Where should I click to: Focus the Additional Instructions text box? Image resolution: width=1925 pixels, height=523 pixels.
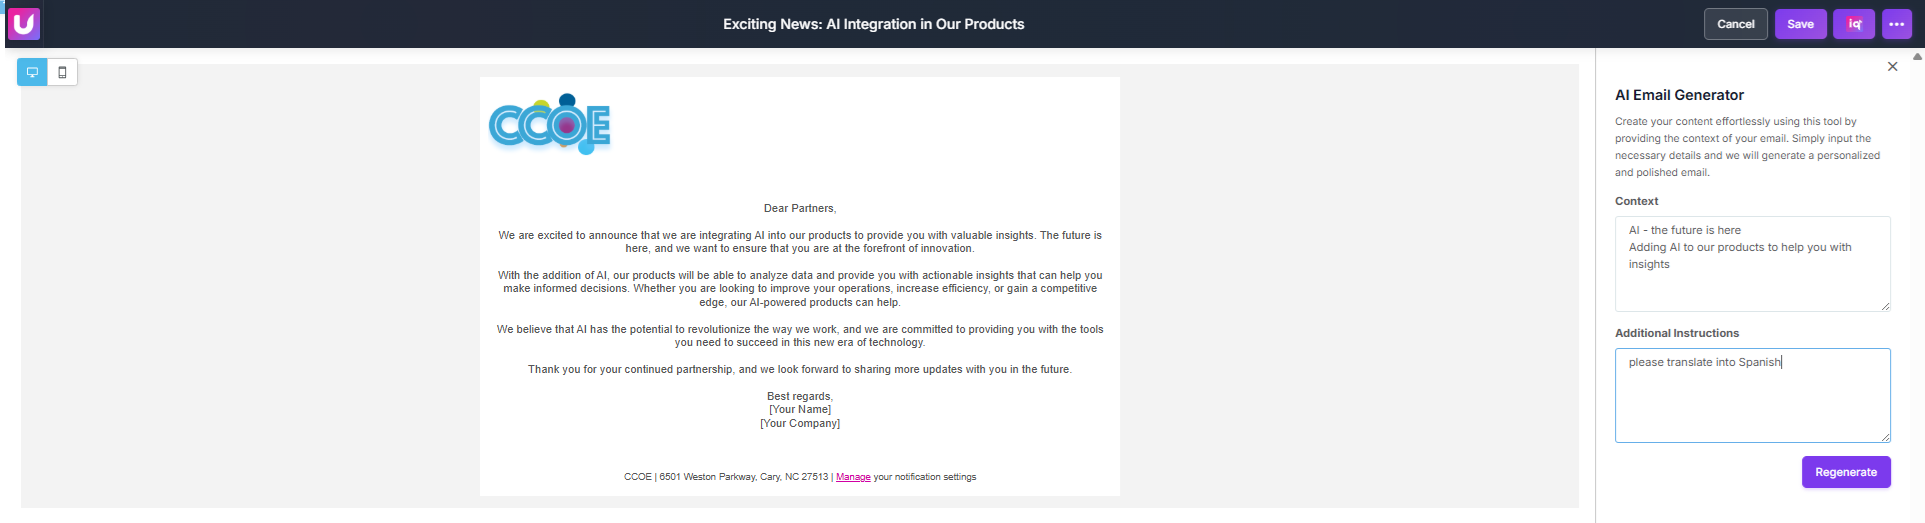(1752, 395)
